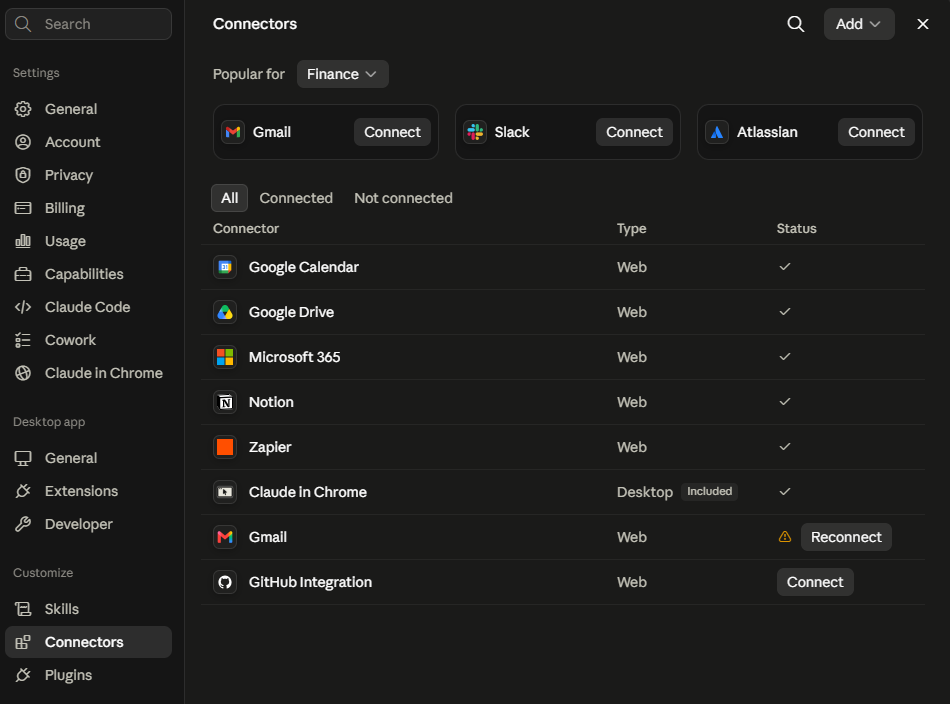Viewport: 950px width, 704px height.
Task: Connect the Gmail popular card
Action: (392, 132)
